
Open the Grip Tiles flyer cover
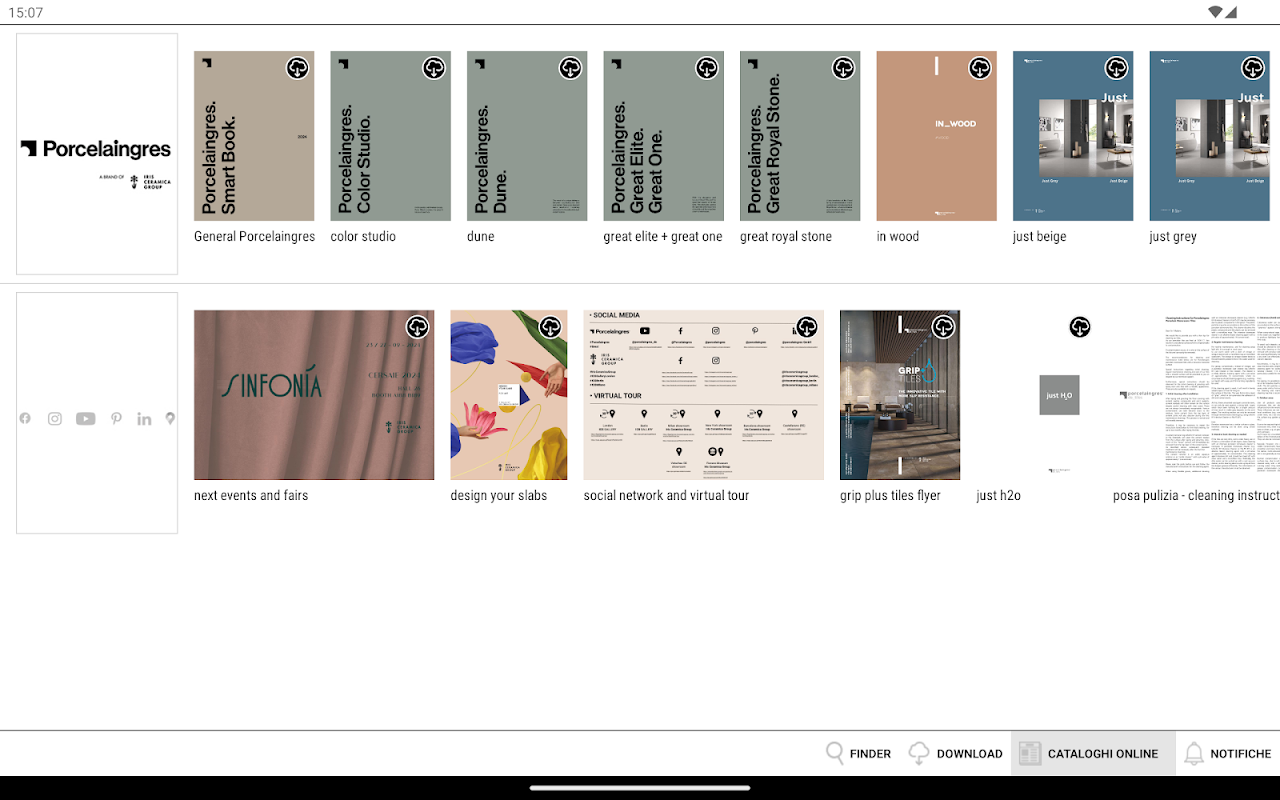click(x=900, y=395)
